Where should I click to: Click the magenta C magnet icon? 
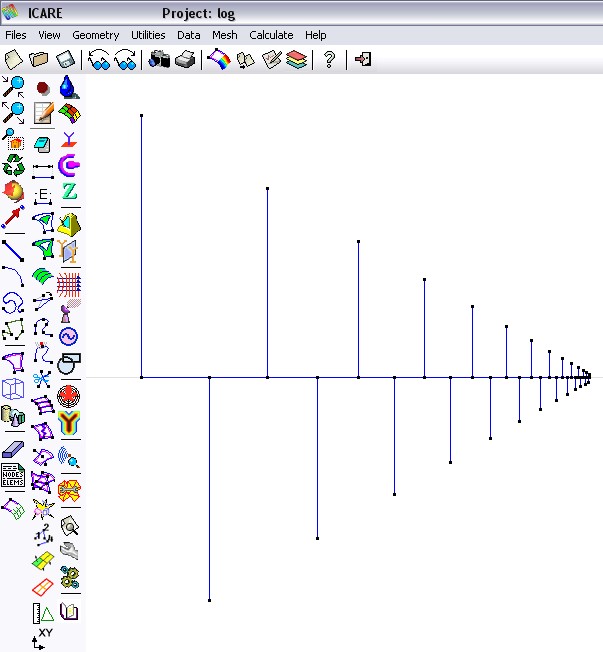coord(69,165)
